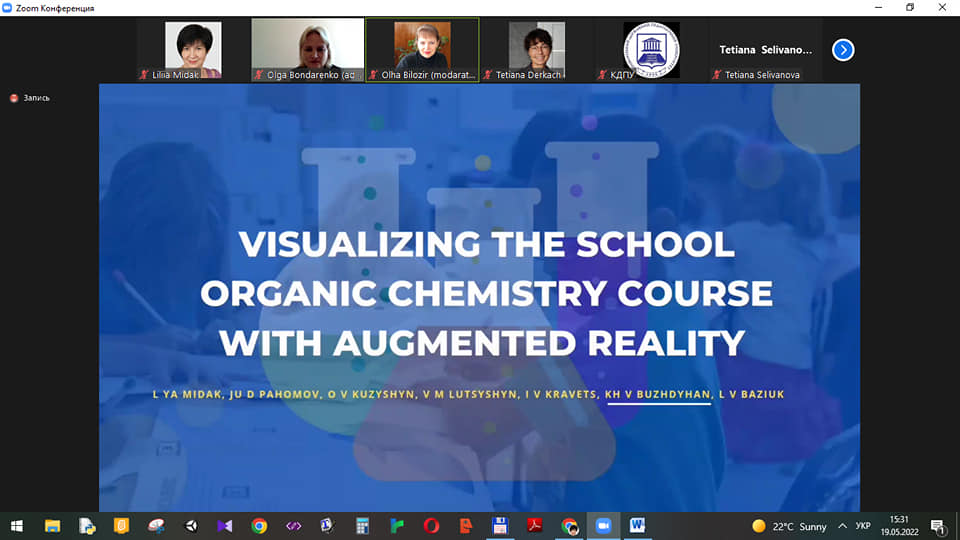Open Zoom from the Windows taskbar
The height and width of the screenshot is (540, 960).
[603, 525]
